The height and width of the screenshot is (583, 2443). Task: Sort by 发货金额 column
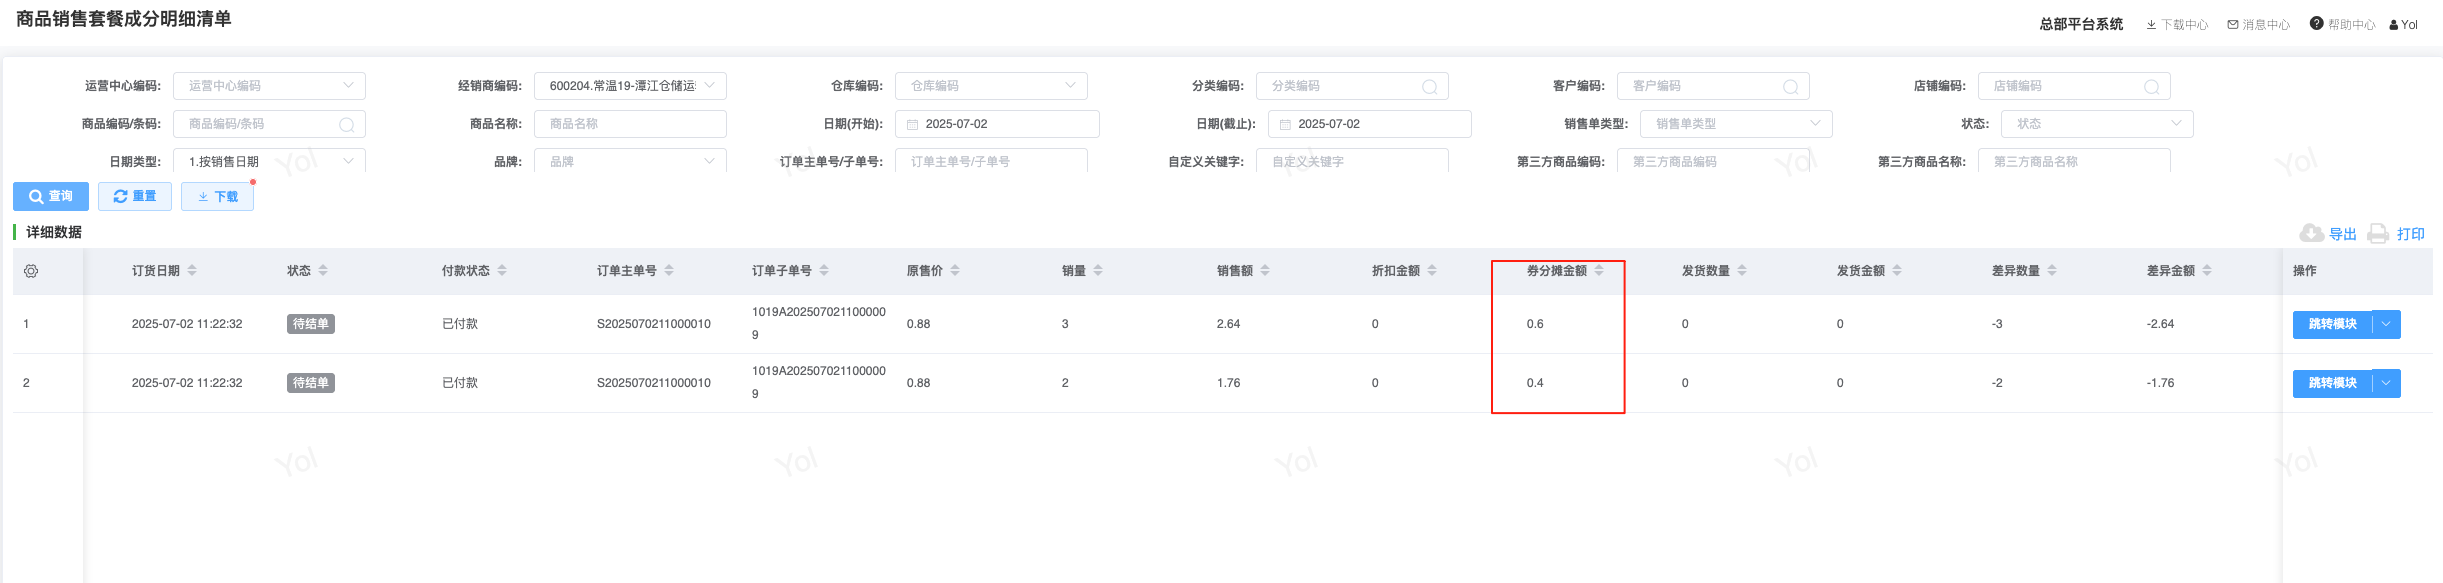(x=1897, y=271)
